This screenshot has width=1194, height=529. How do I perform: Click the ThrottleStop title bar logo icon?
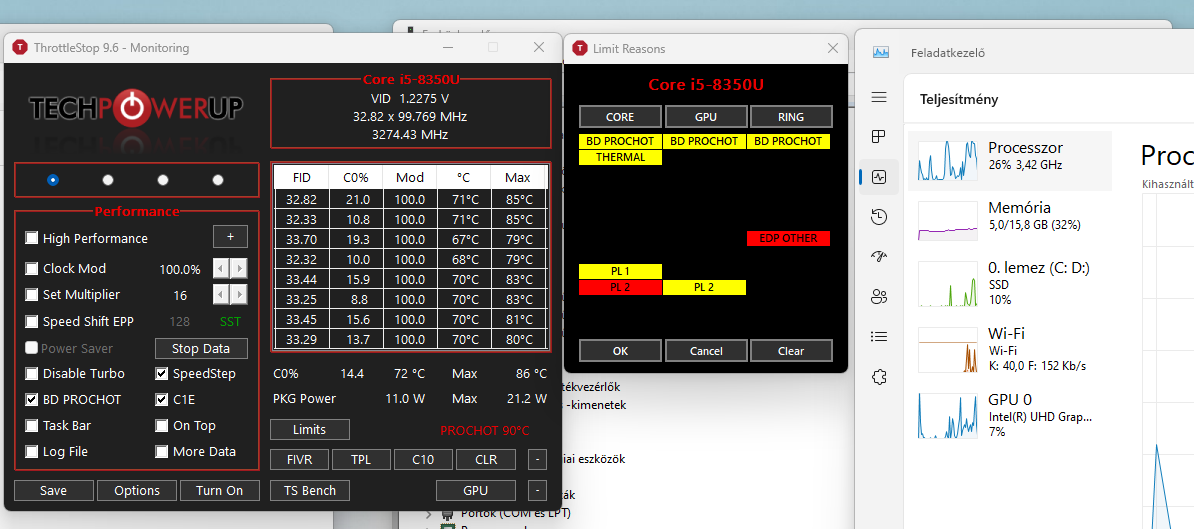(x=21, y=48)
